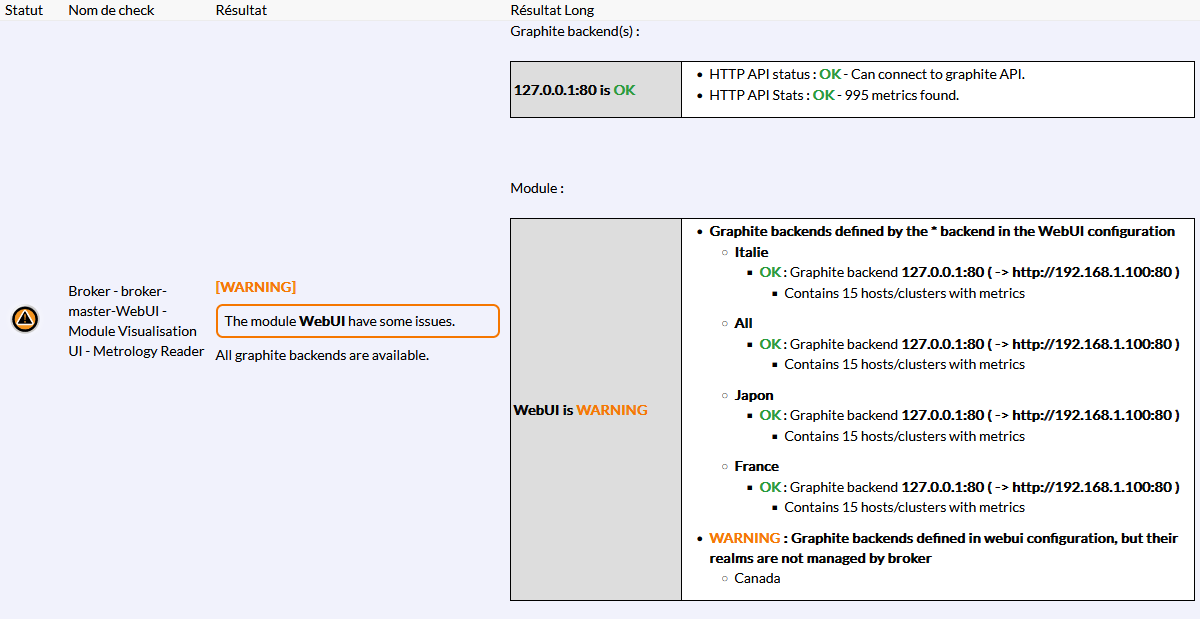Select the 'module WebUI have some issues' box

pyautogui.click(x=357, y=321)
